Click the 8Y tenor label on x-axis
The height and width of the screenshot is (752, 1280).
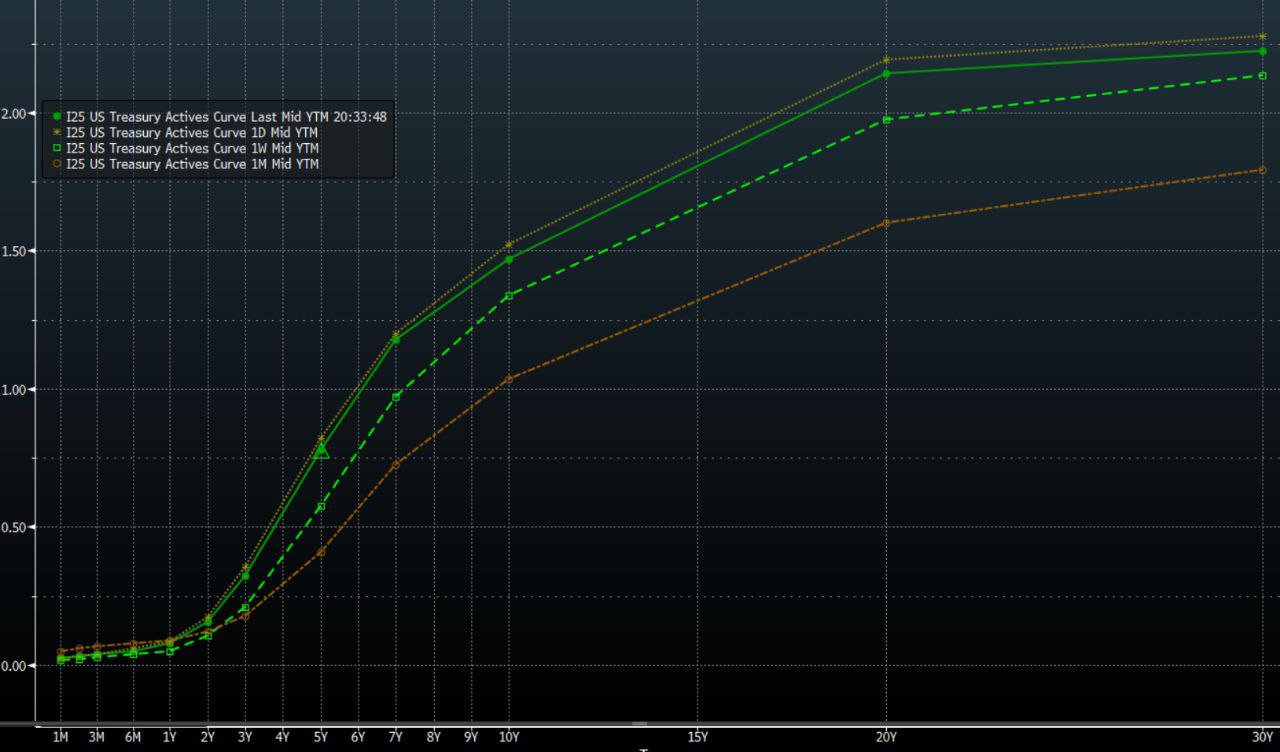(434, 737)
